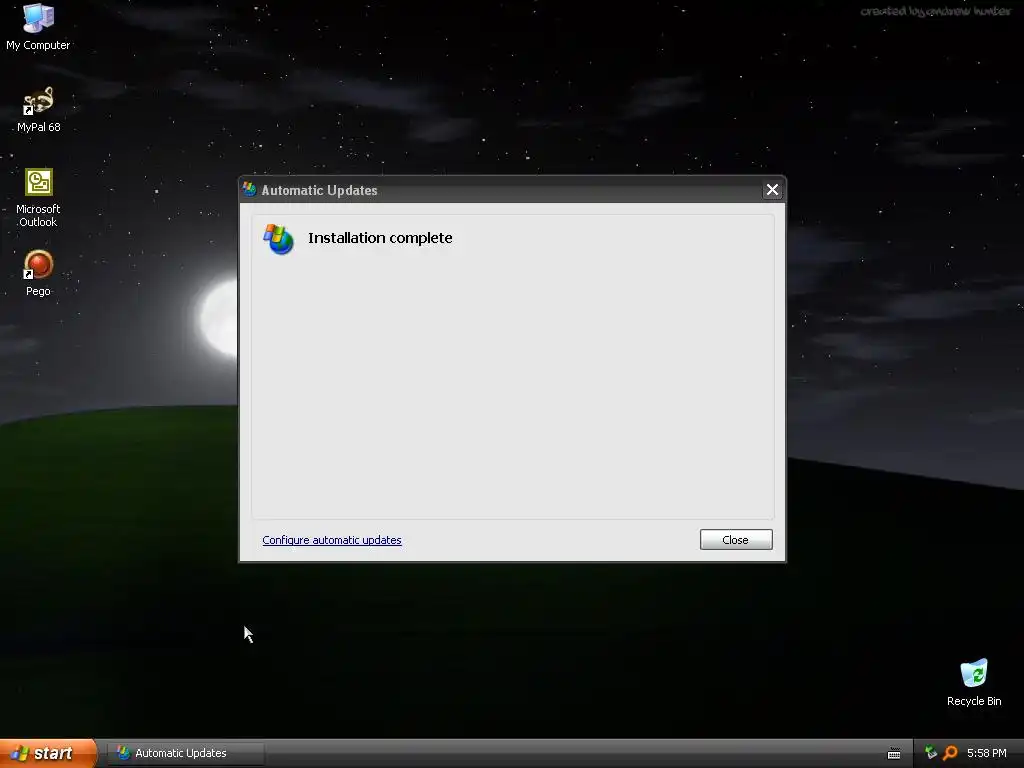Click the Installation complete heading text
Screen dimensions: 1024x768
[x=380, y=238]
